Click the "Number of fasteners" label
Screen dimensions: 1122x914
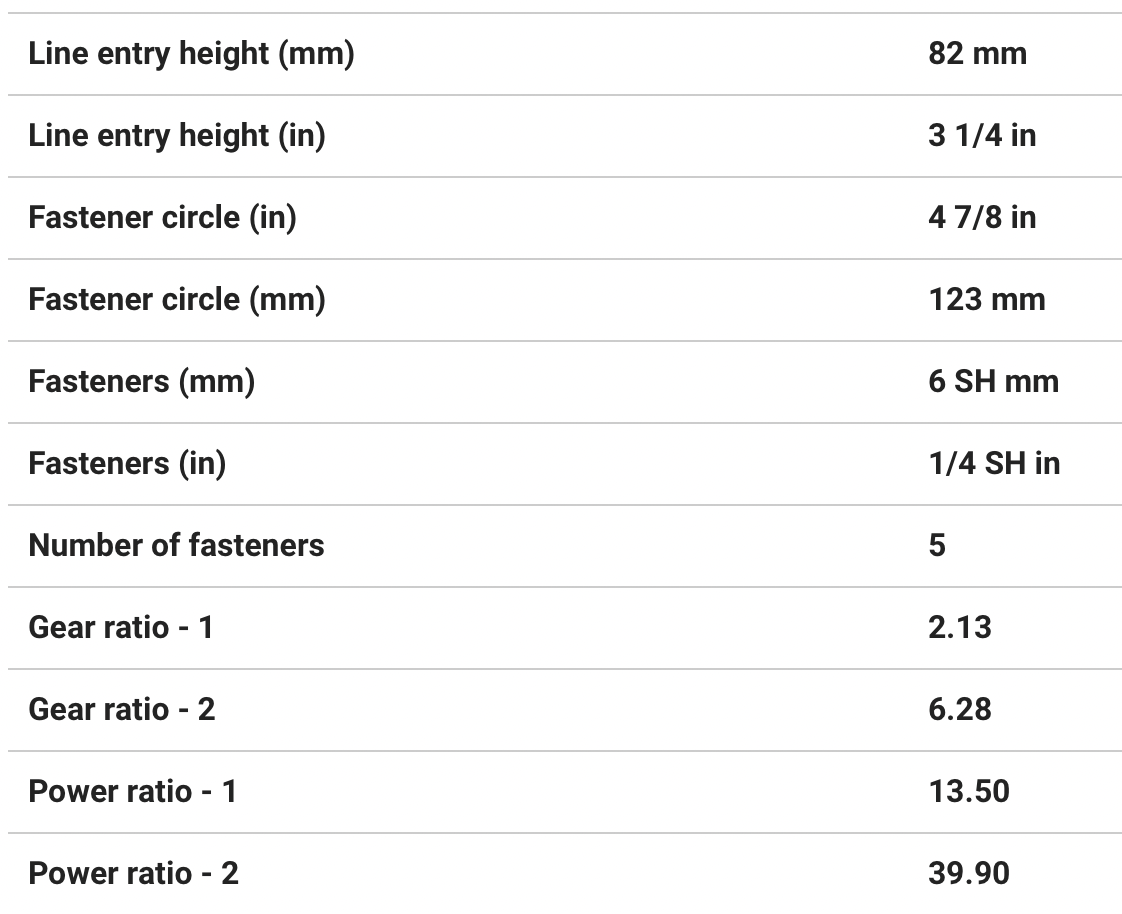pyautogui.click(x=176, y=546)
